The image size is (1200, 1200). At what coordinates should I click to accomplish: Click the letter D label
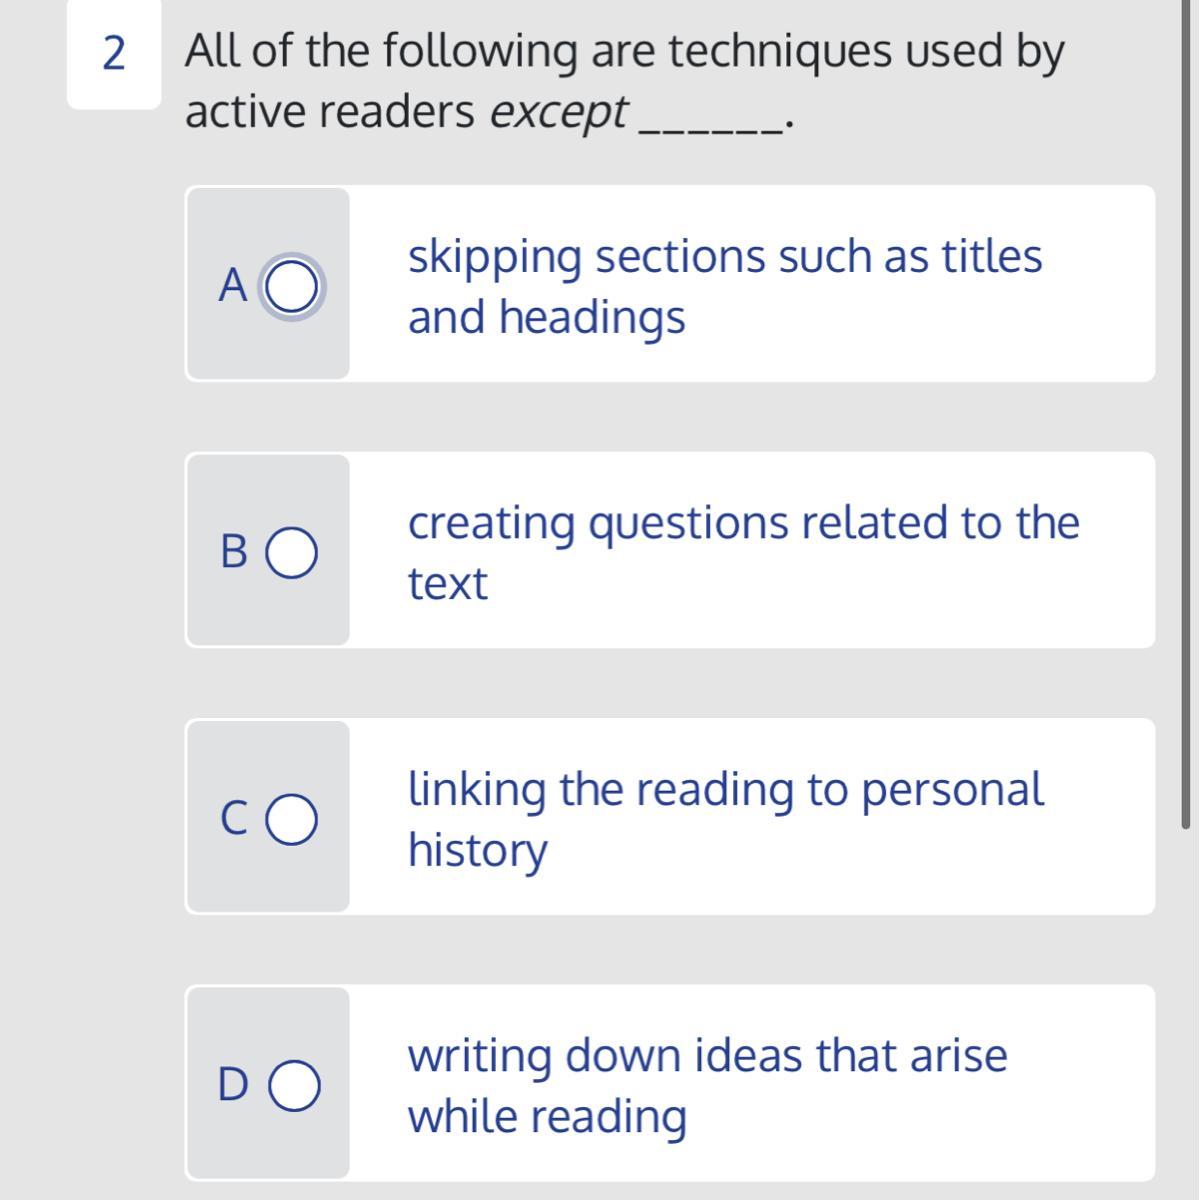232,1085
